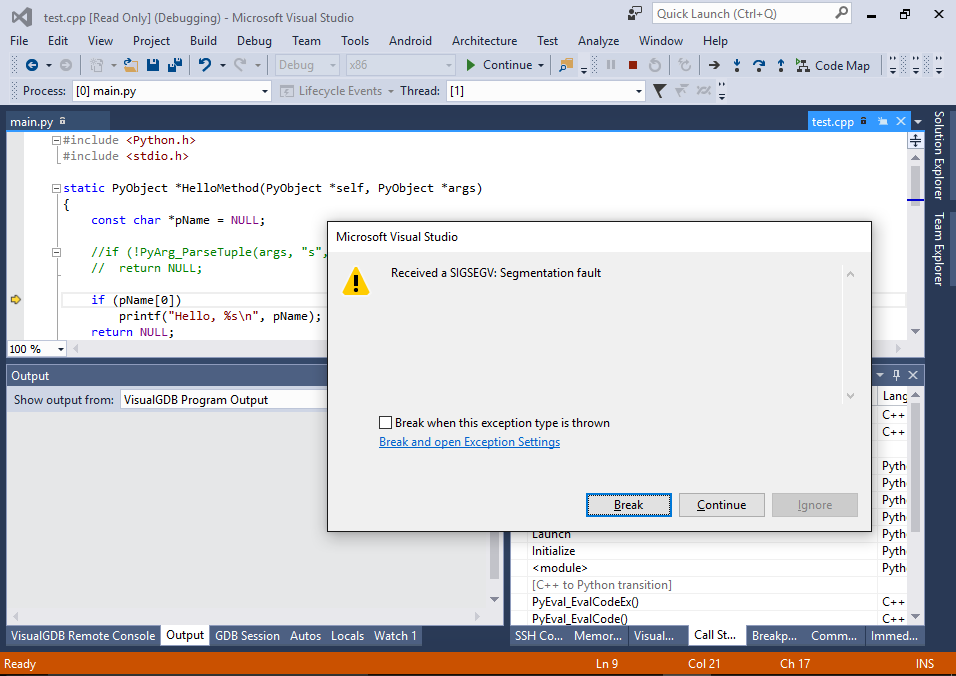This screenshot has height=676, width=956.
Task: Collapse the HelloMethod function outline
Action: click(x=56, y=188)
